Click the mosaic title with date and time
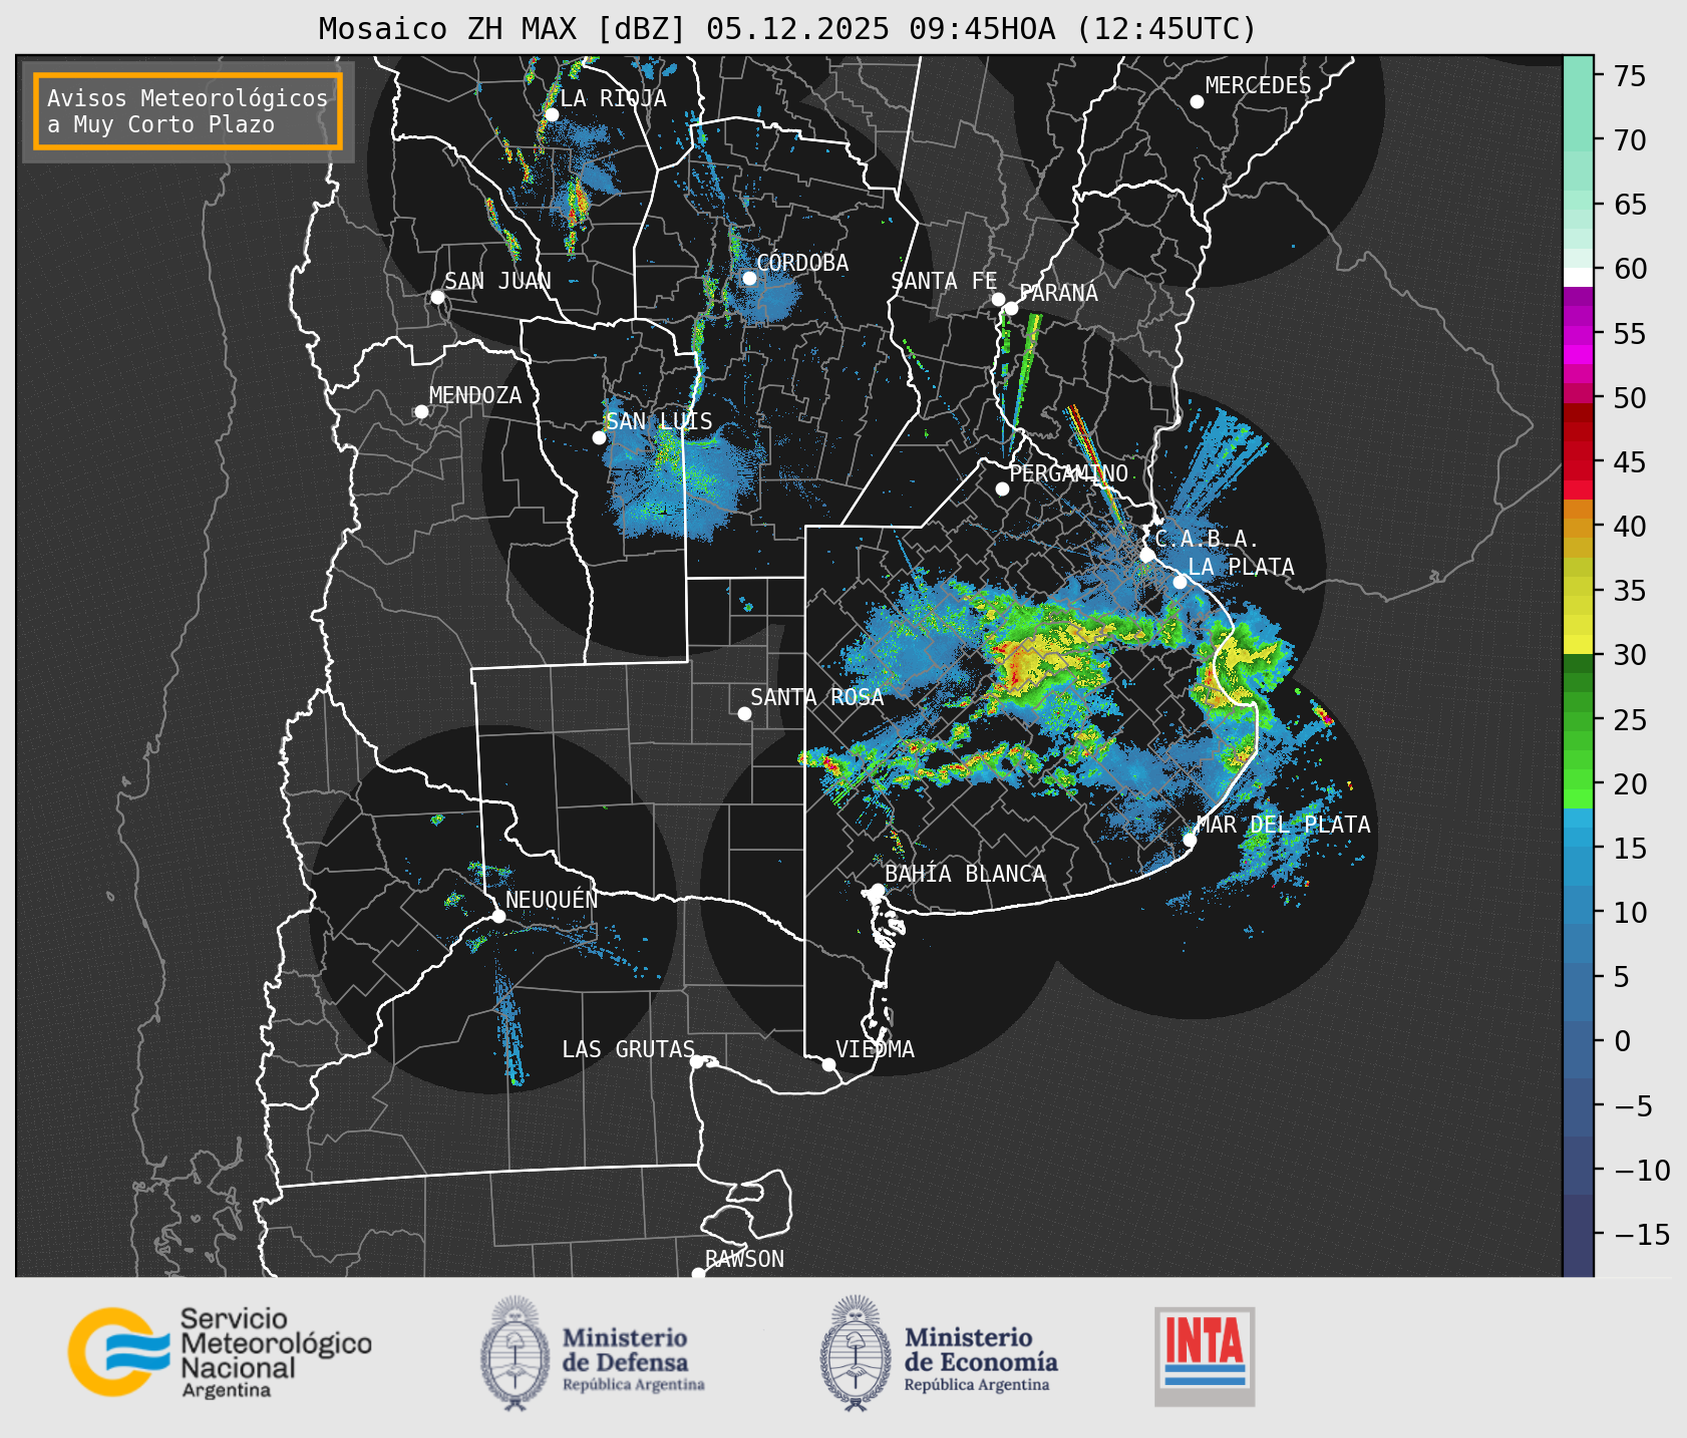The image size is (1687, 1438). tap(787, 29)
